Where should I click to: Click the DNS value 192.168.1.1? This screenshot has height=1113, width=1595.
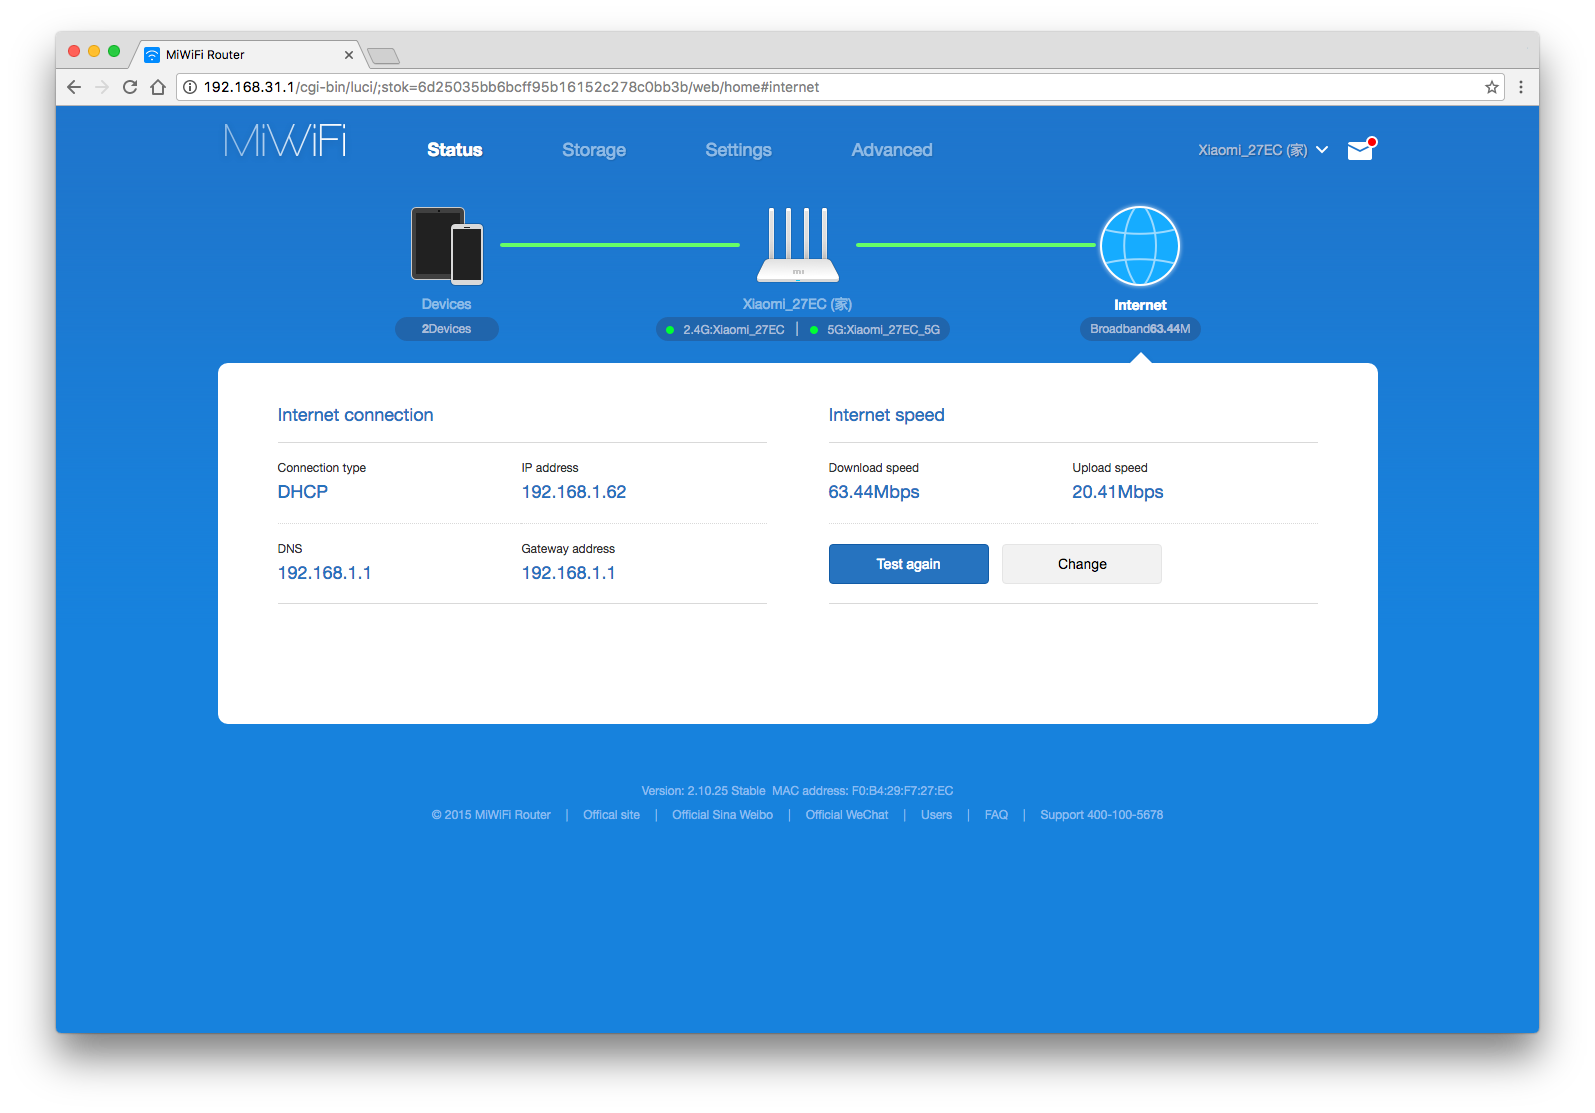(x=325, y=573)
